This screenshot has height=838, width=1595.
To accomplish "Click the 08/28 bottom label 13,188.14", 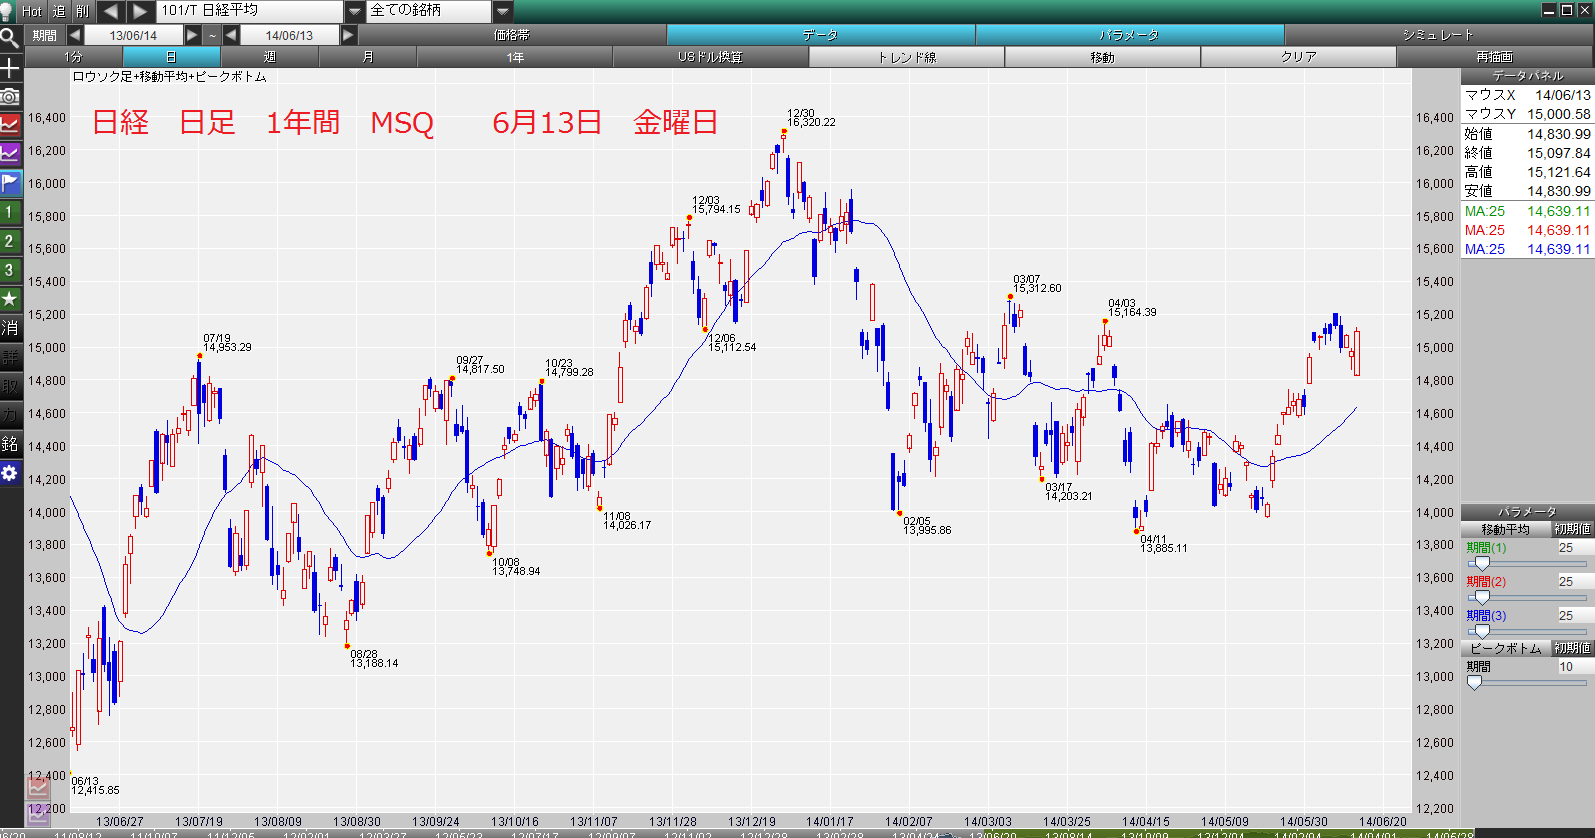I will (x=374, y=658).
